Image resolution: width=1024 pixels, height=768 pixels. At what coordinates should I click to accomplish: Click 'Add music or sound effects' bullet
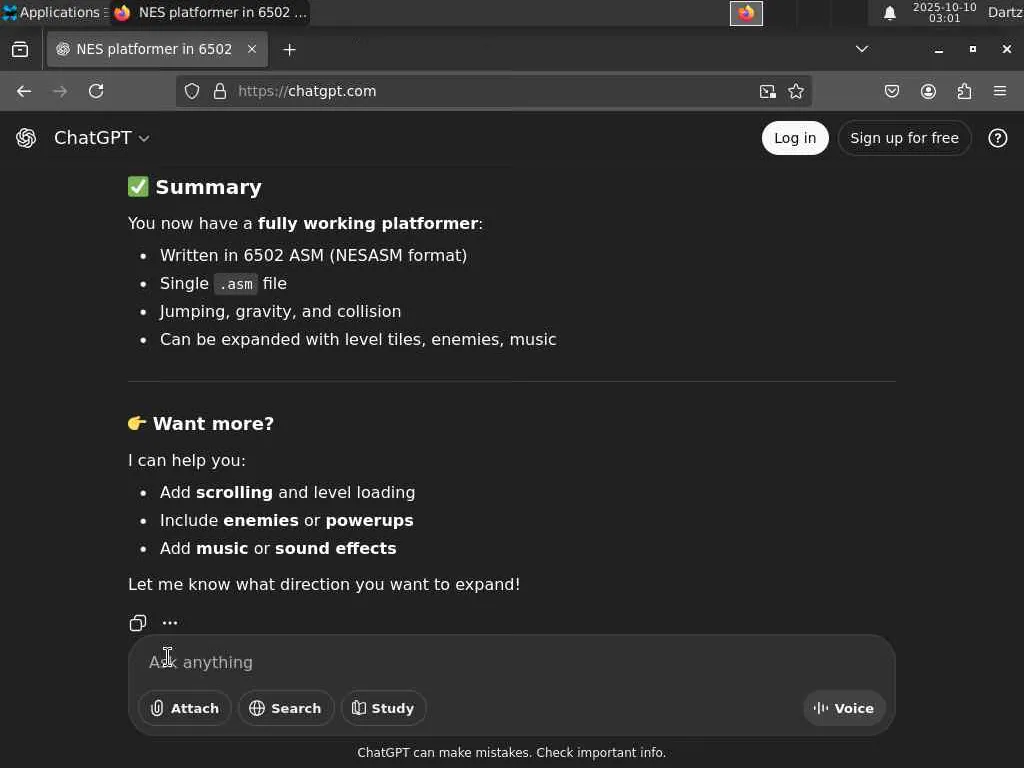pos(278,549)
